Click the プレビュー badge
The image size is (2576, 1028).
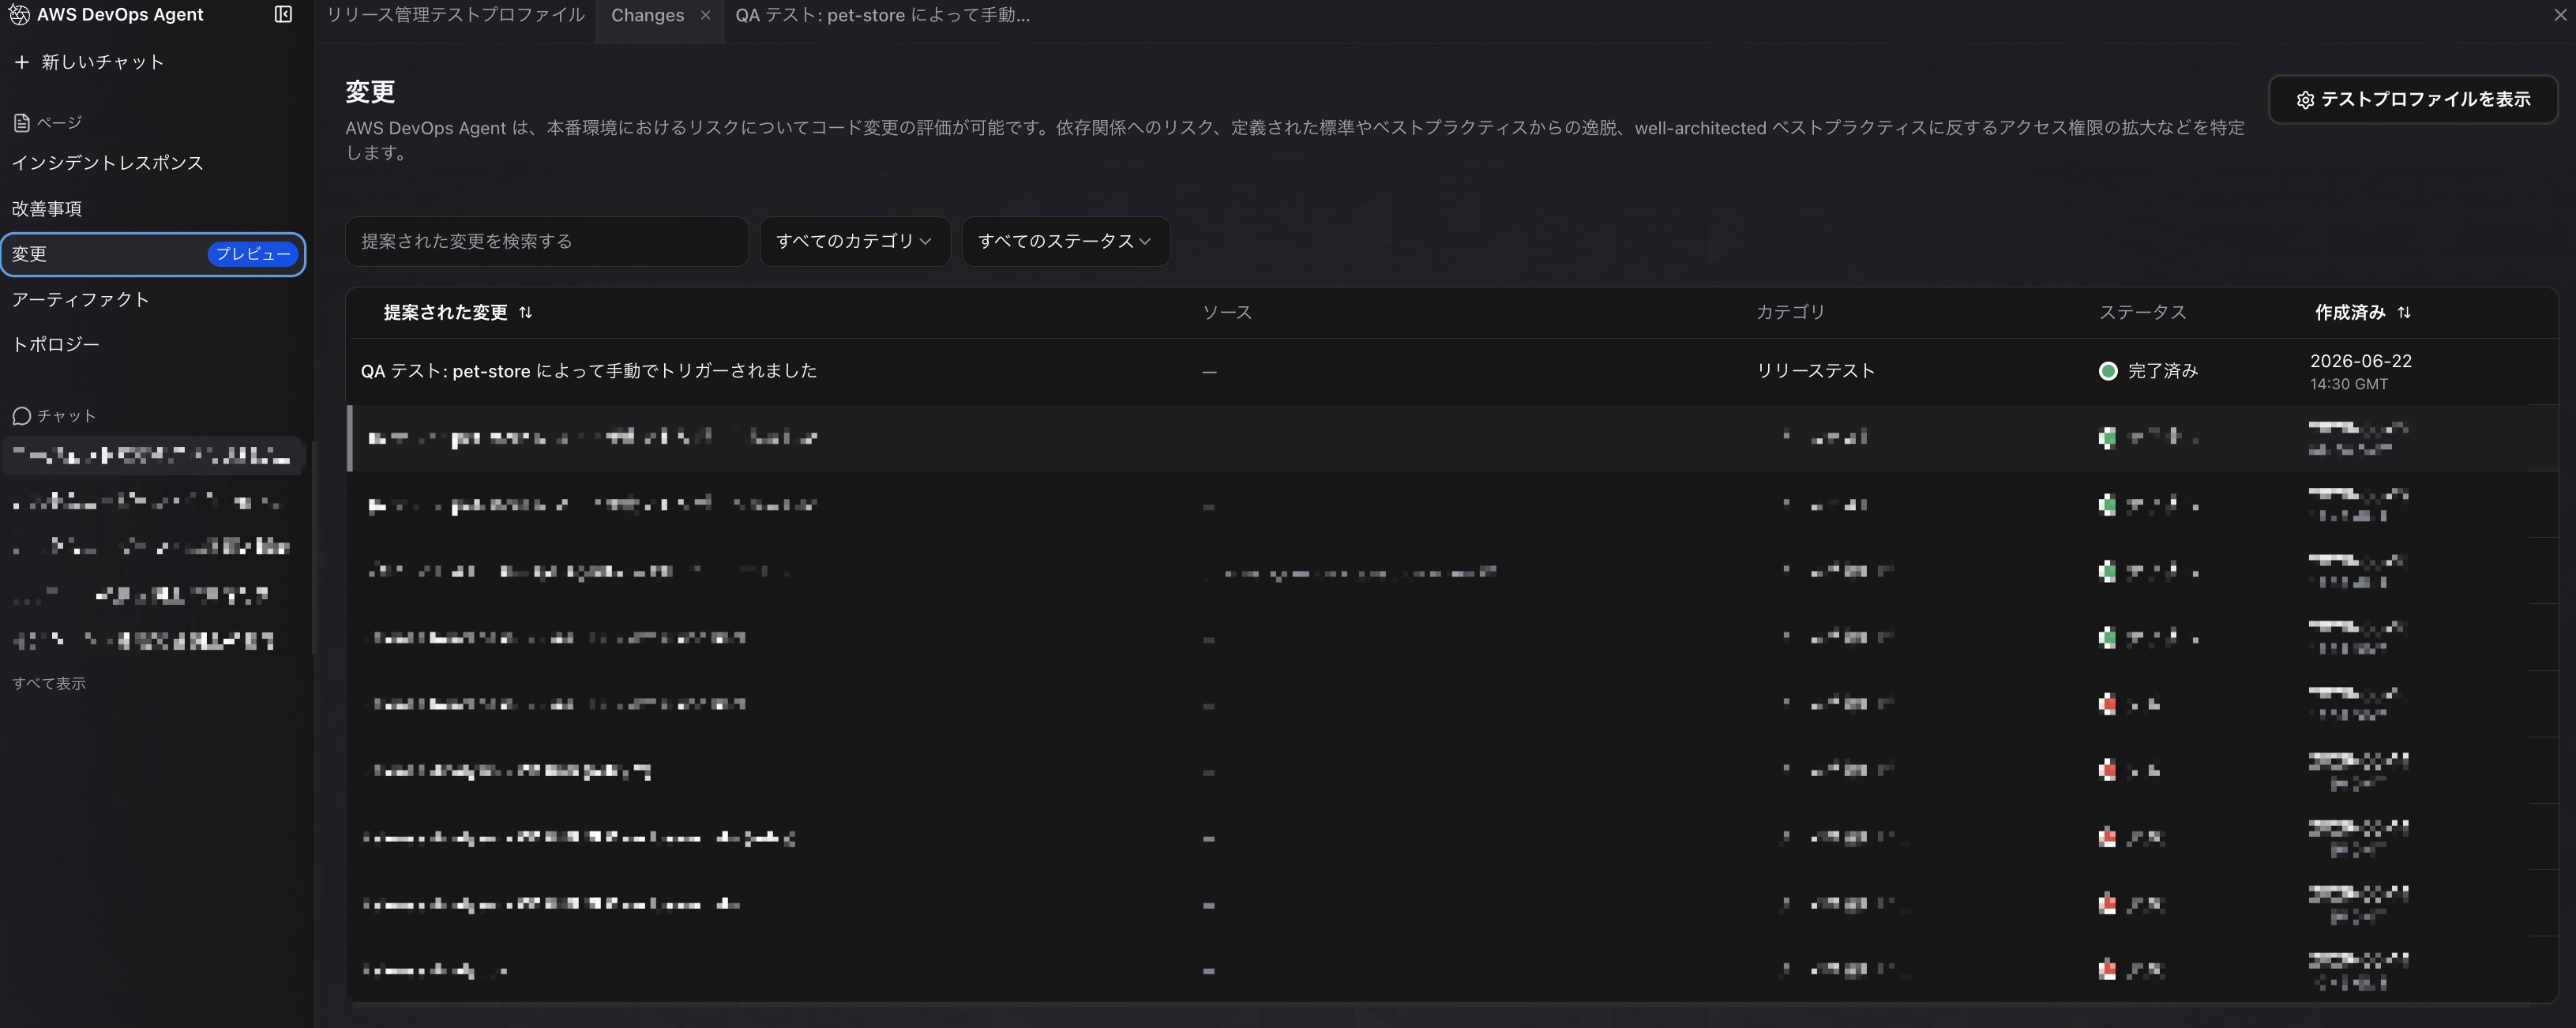pyautogui.click(x=252, y=254)
